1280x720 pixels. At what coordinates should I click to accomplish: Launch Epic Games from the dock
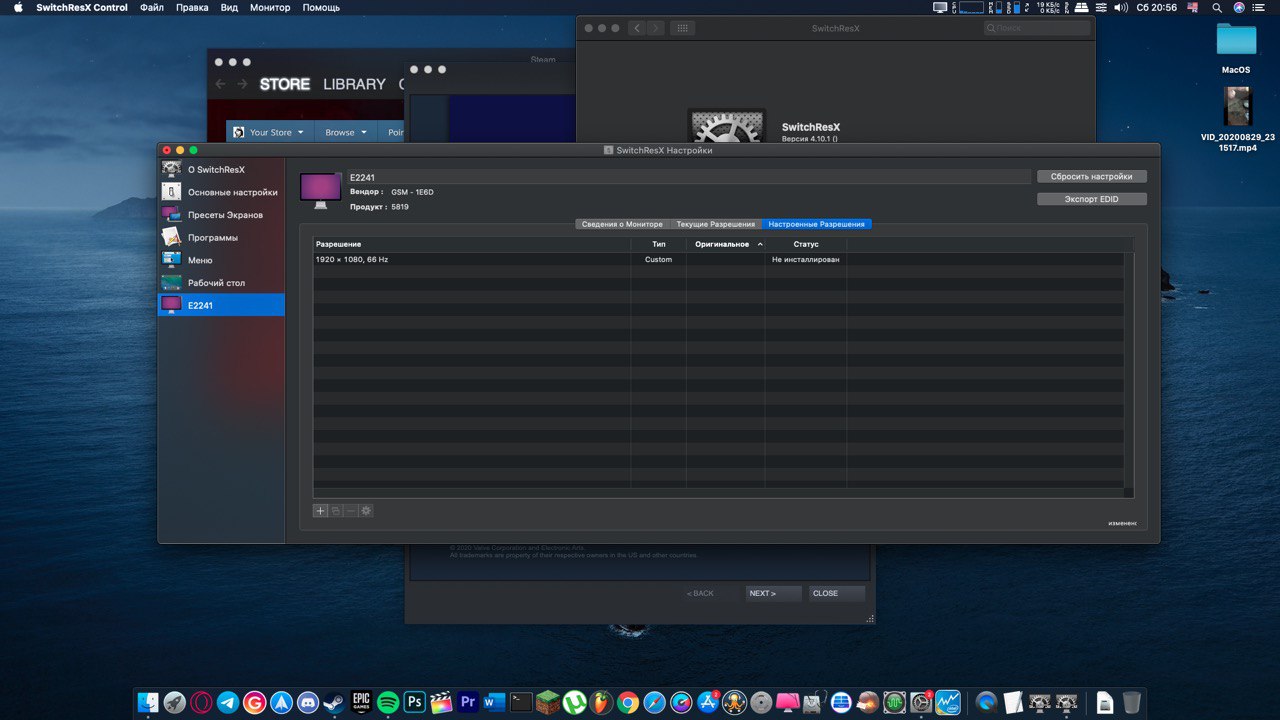361,702
